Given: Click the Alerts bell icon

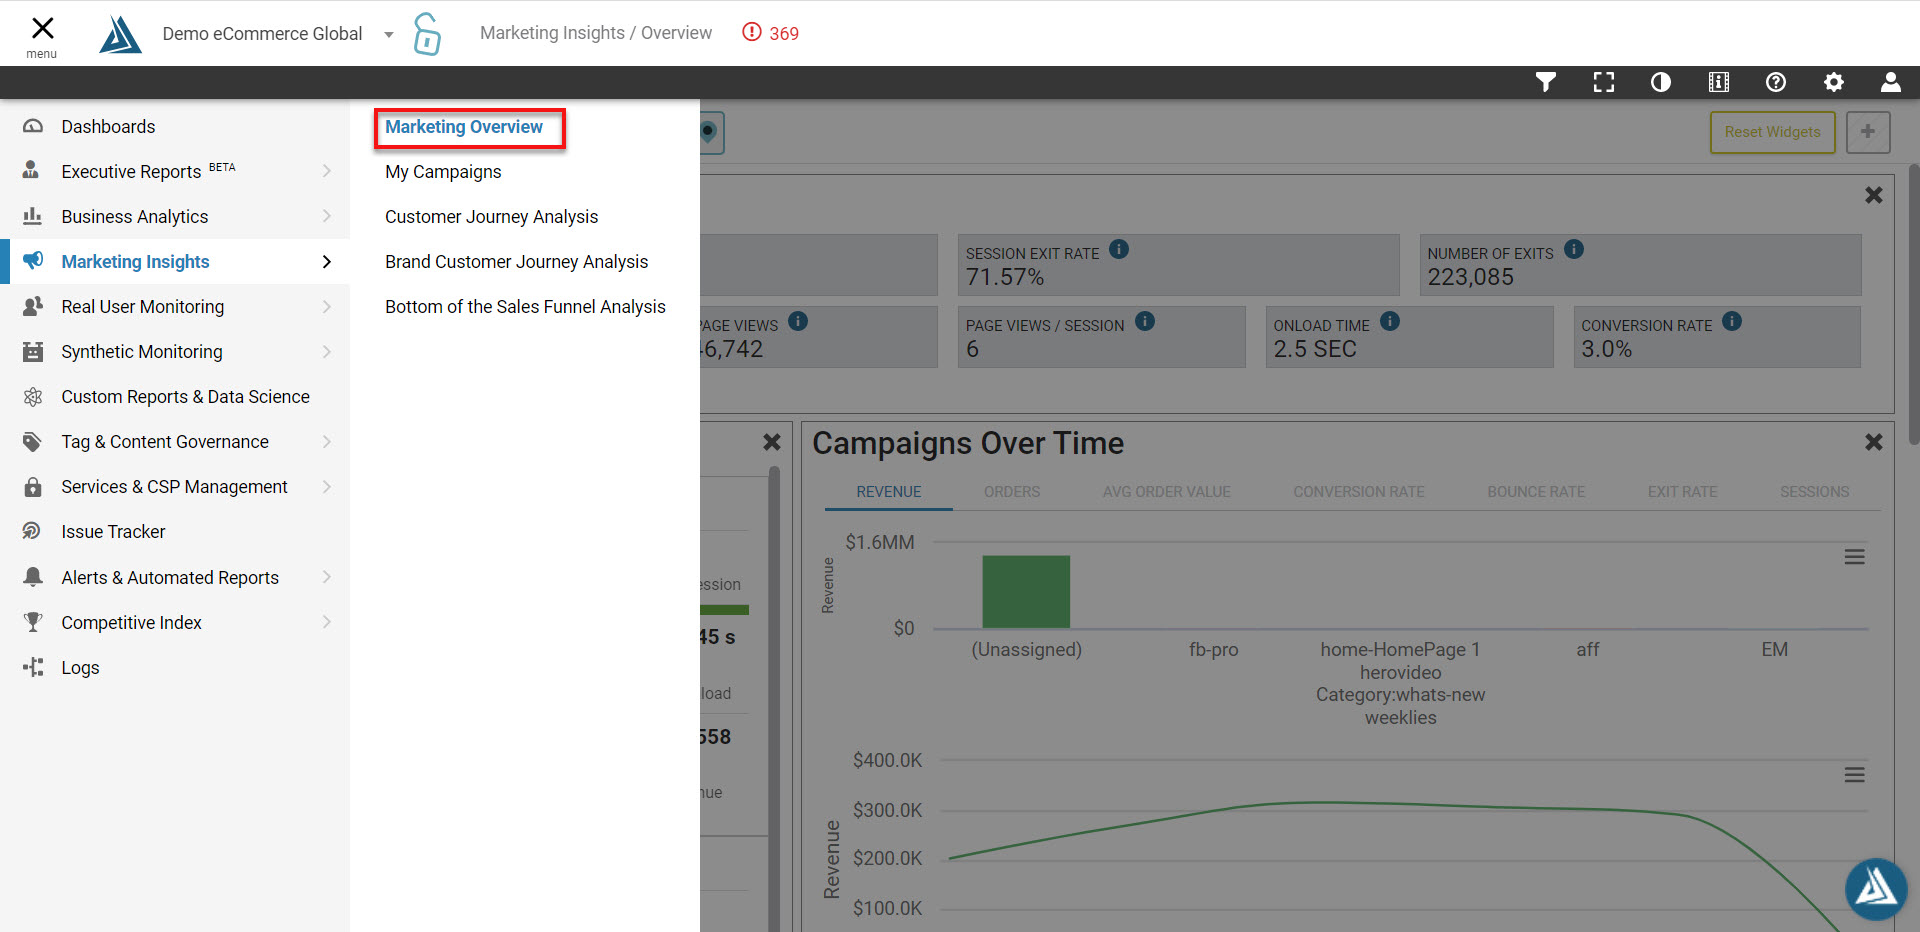Looking at the screenshot, I should tap(33, 577).
